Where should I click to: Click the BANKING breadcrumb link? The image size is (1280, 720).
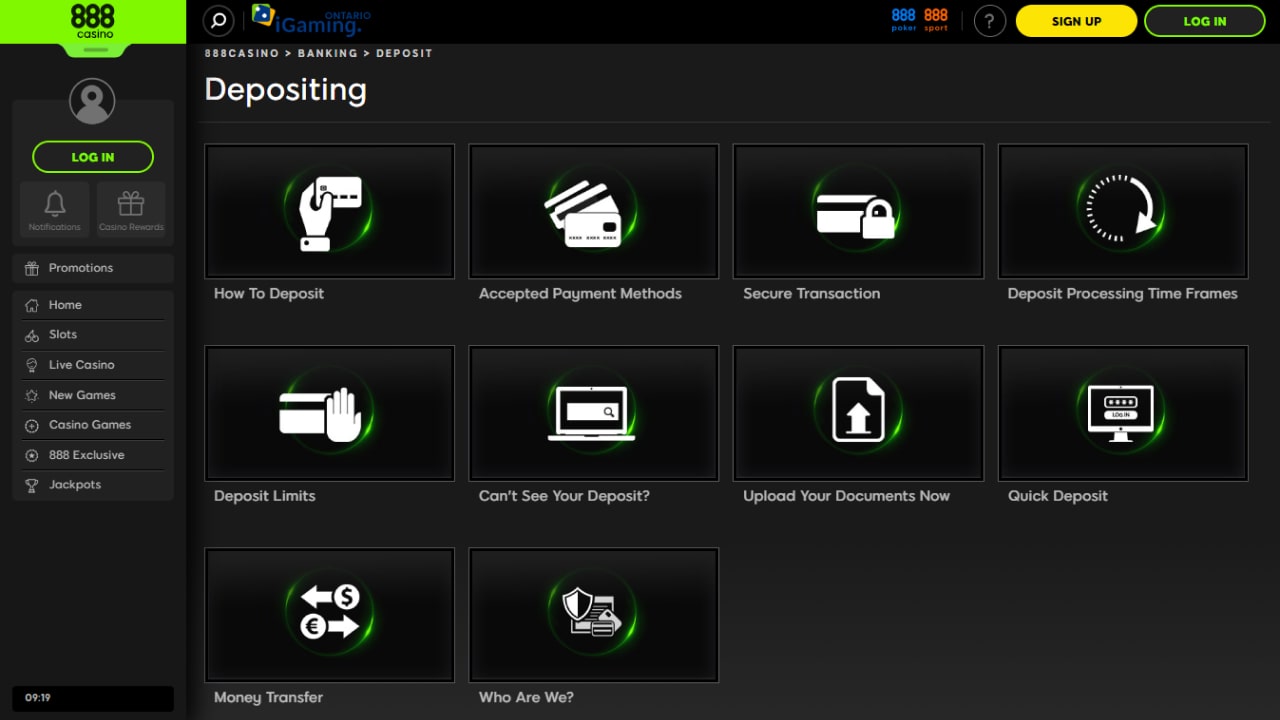tap(327, 53)
